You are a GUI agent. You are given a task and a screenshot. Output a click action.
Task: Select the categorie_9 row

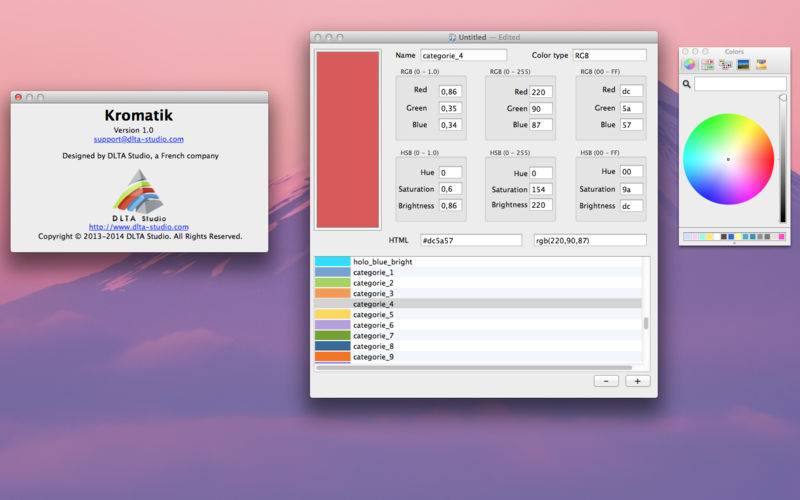[x=478, y=357]
